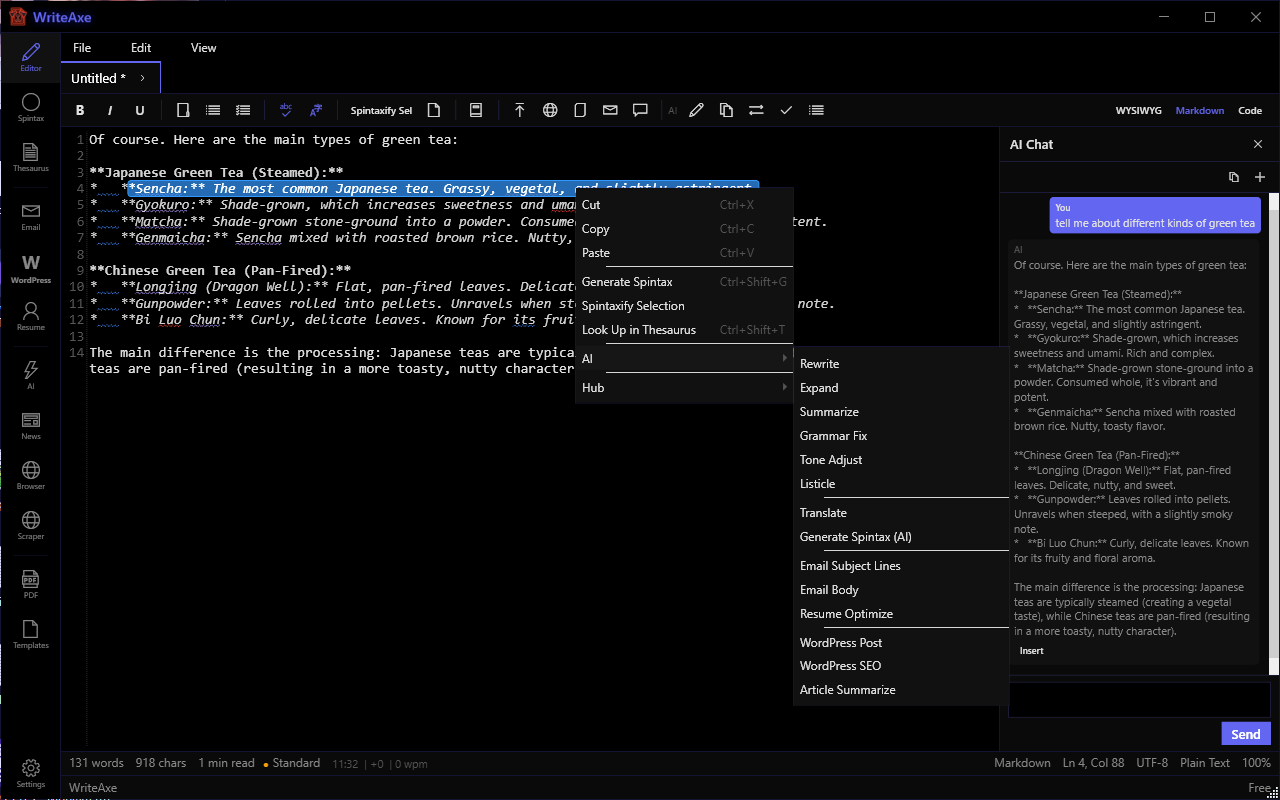Send the AI chat message
The height and width of the screenshot is (800, 1280).
coord(1245,733)
